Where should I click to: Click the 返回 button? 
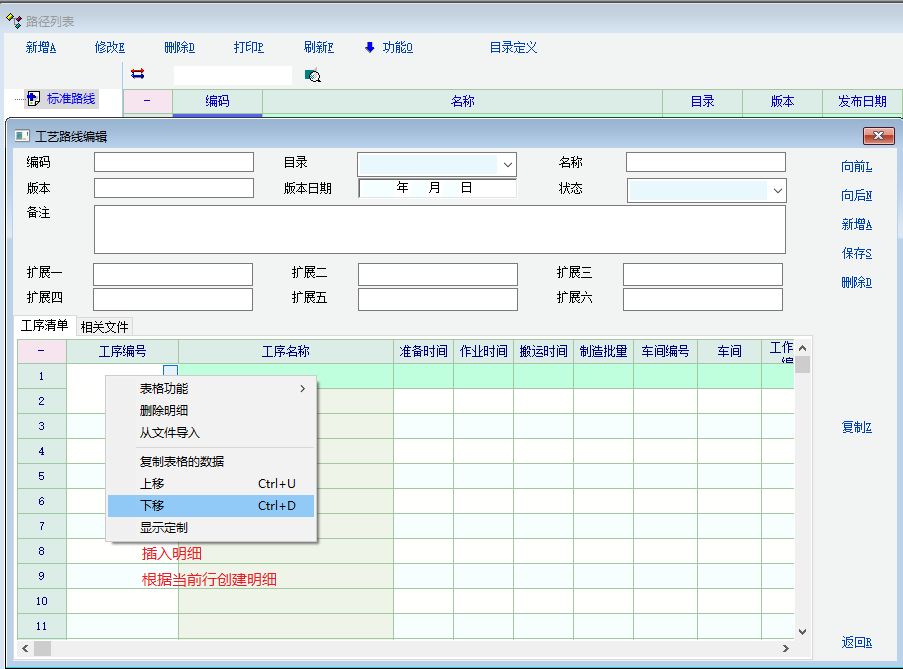tap(857, 643)
